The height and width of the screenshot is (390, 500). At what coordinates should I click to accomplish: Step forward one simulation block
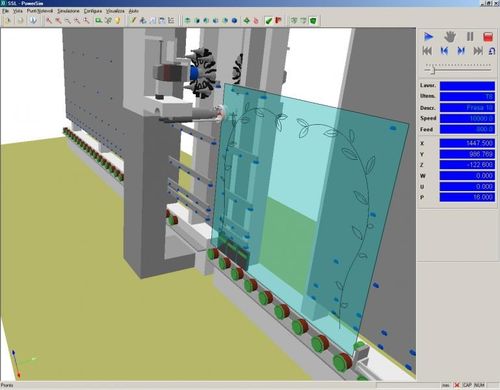point(461,51)
